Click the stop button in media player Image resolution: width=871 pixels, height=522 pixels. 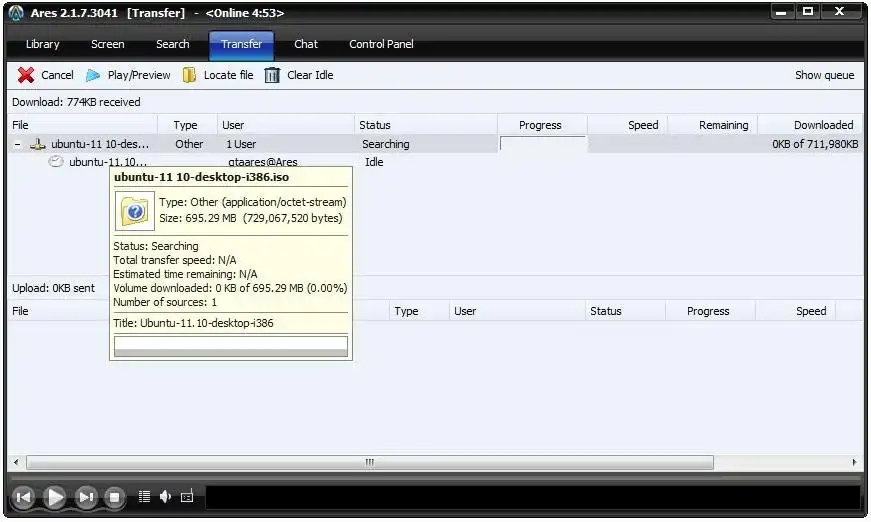coord(114,496)
